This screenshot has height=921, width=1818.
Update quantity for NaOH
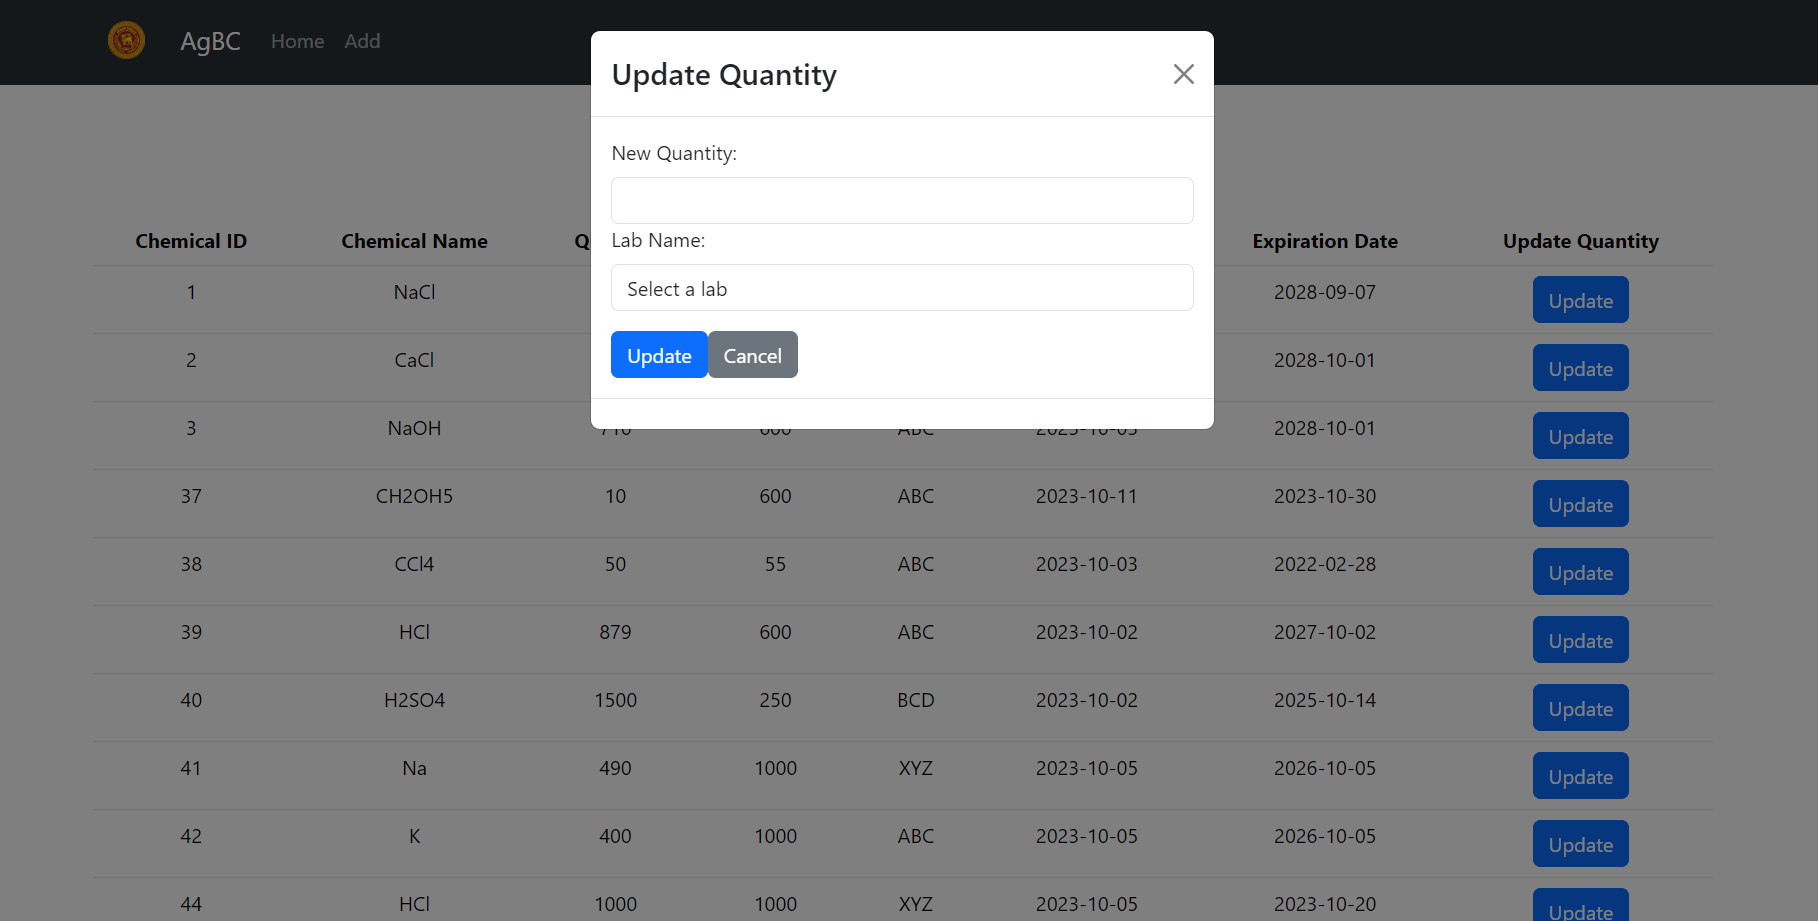point(1580,435)
